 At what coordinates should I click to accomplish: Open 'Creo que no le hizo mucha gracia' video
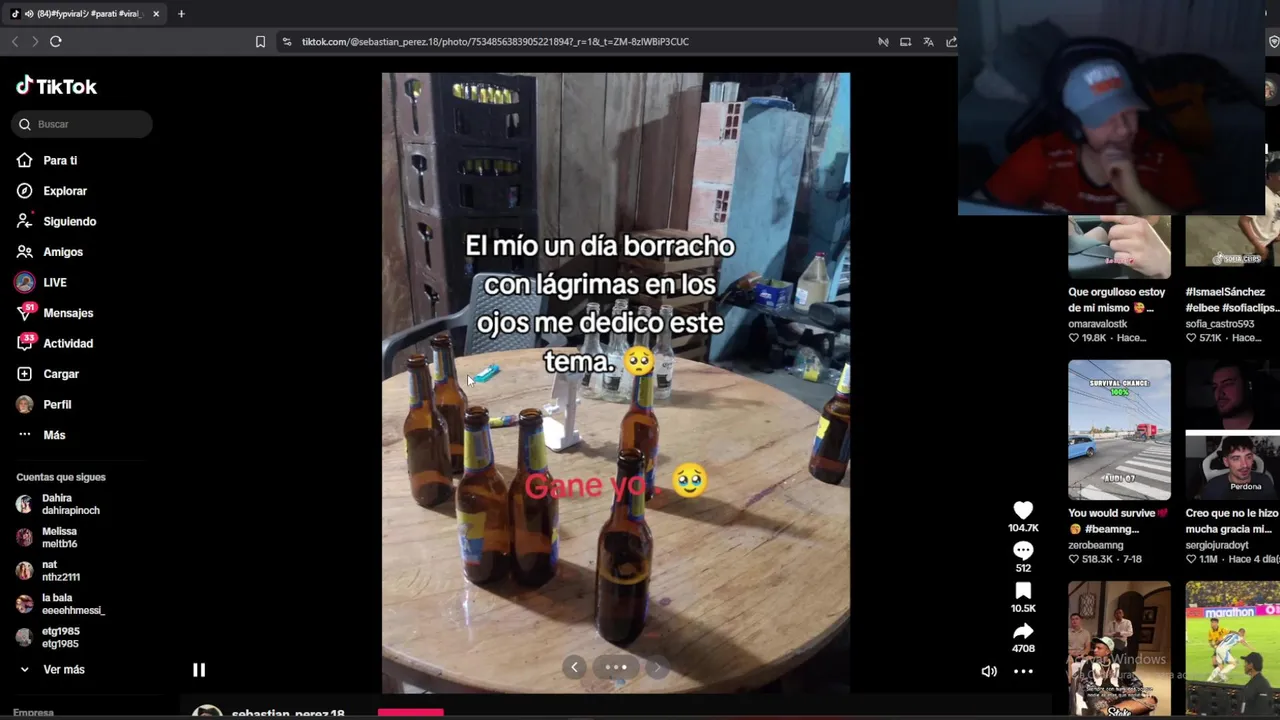pyautogui.click(x=1232, y=521)
